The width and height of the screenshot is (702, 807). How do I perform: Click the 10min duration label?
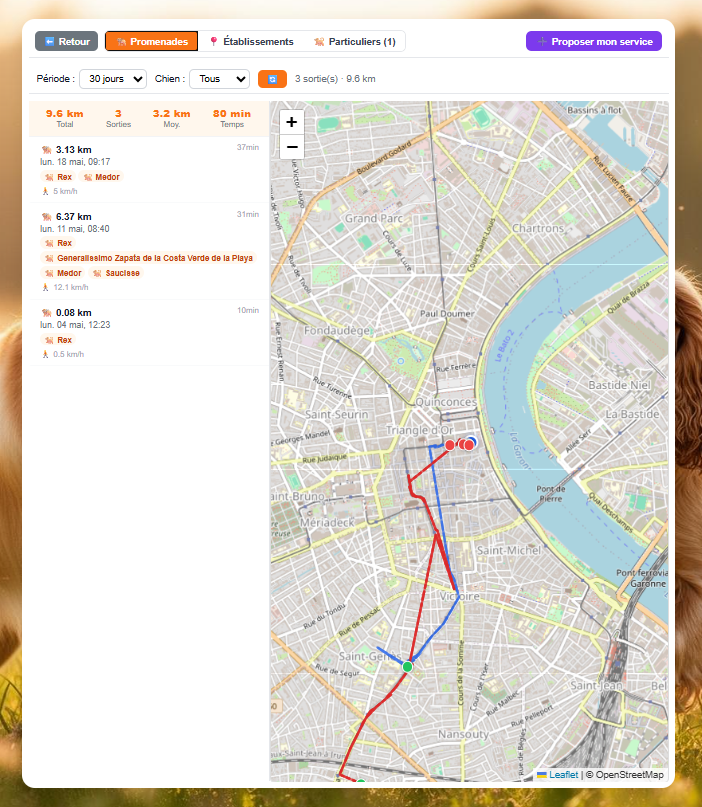pyautogui.click(x=248, y=310)
